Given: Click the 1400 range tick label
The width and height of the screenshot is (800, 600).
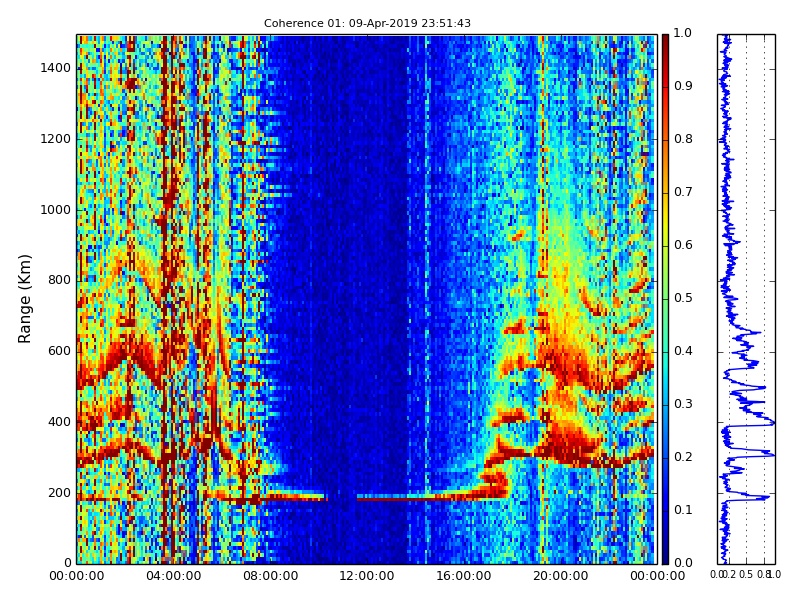Looking at the screenshot, I should [x=55, y=68].
